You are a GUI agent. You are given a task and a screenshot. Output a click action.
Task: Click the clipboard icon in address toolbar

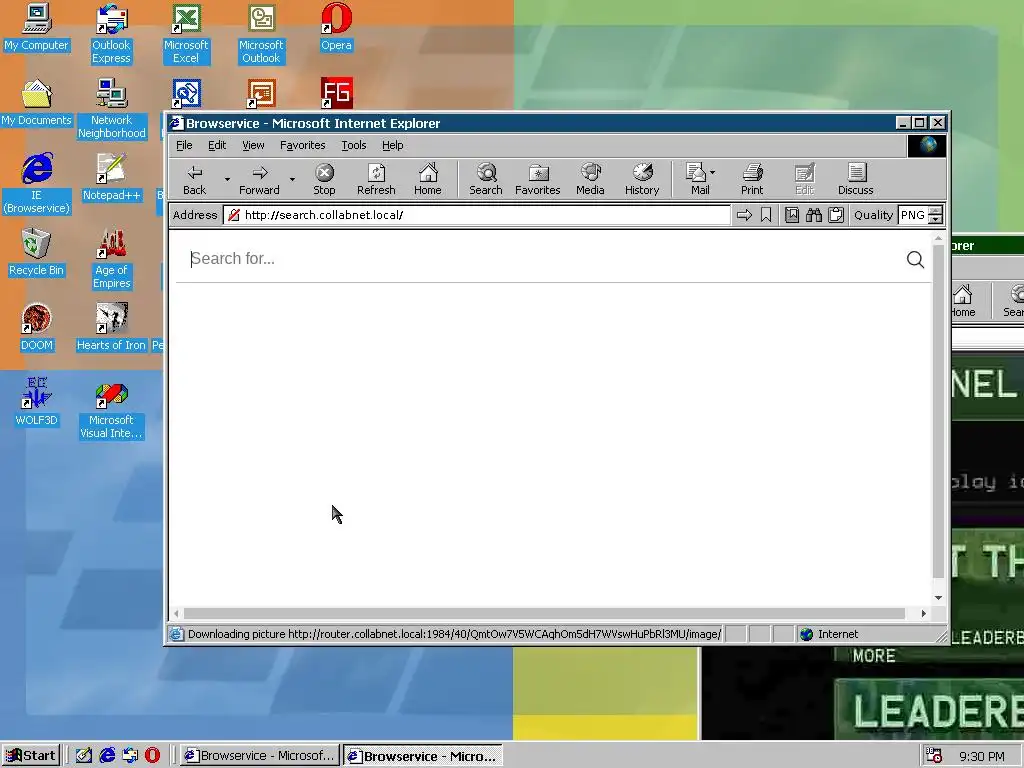[836, 215]
